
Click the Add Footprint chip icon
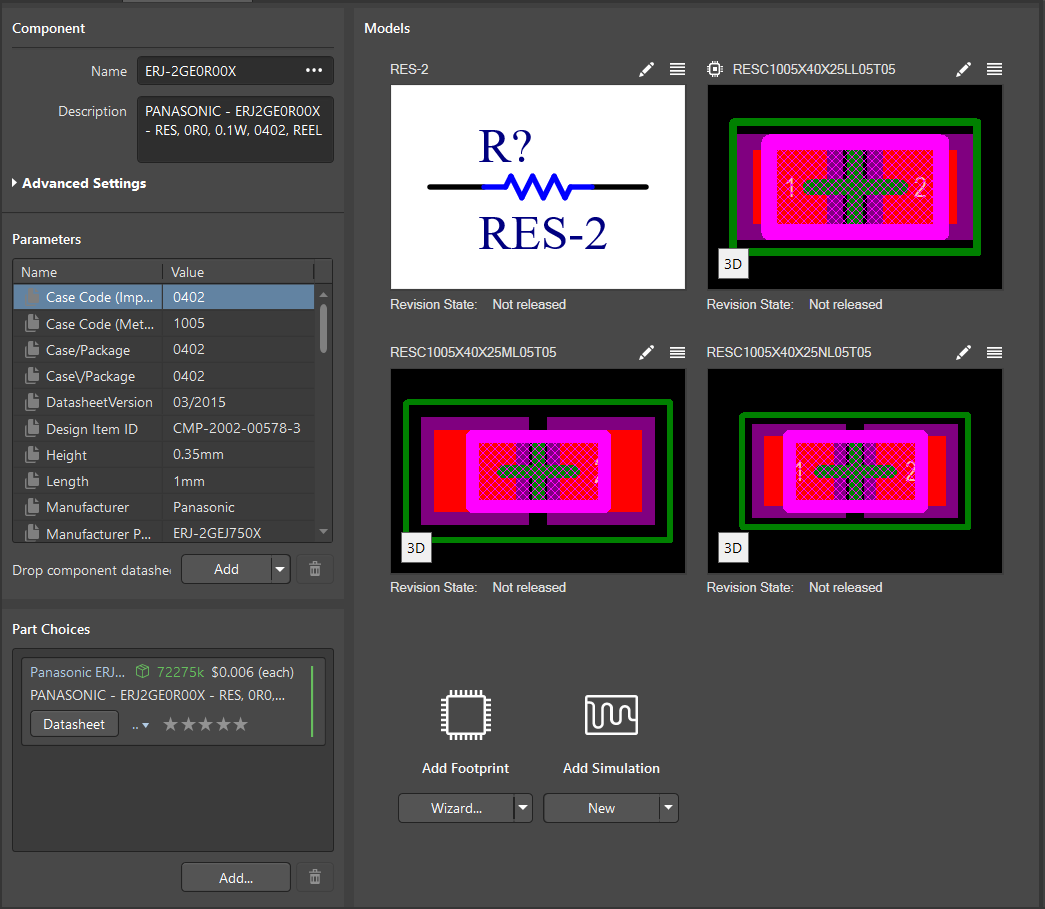465,714
